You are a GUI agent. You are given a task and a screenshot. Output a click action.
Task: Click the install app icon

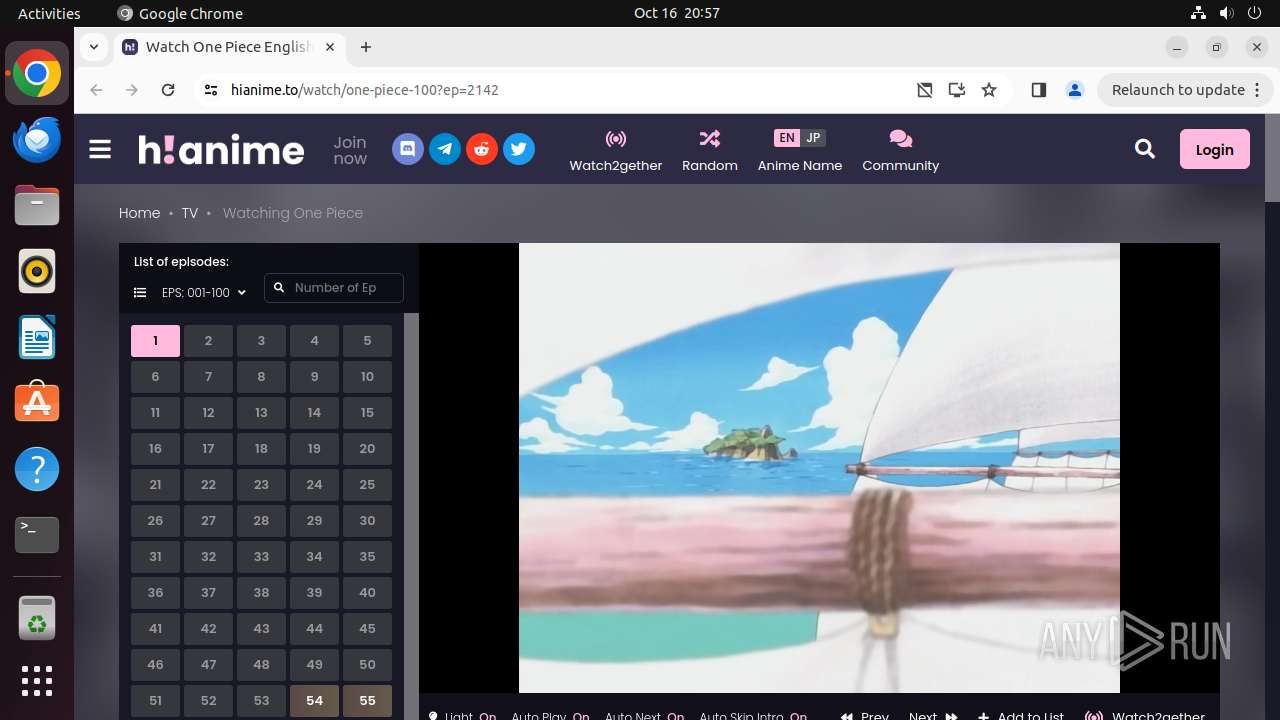pyautogui.click(x=957, y=90)
